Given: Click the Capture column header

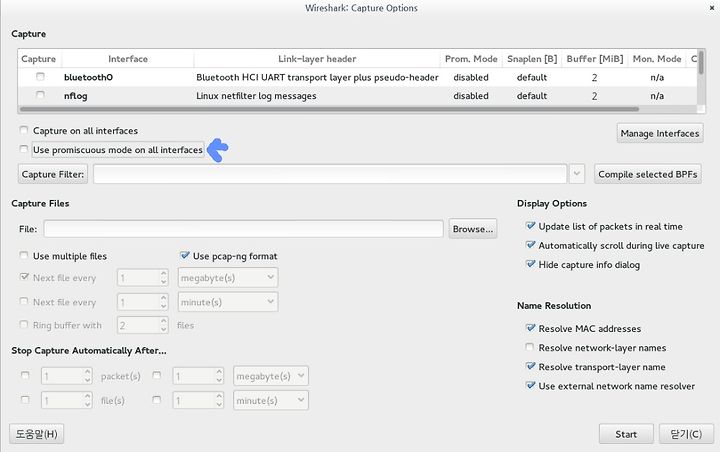Looking at the screenshot, I should [x=39, y=59].
